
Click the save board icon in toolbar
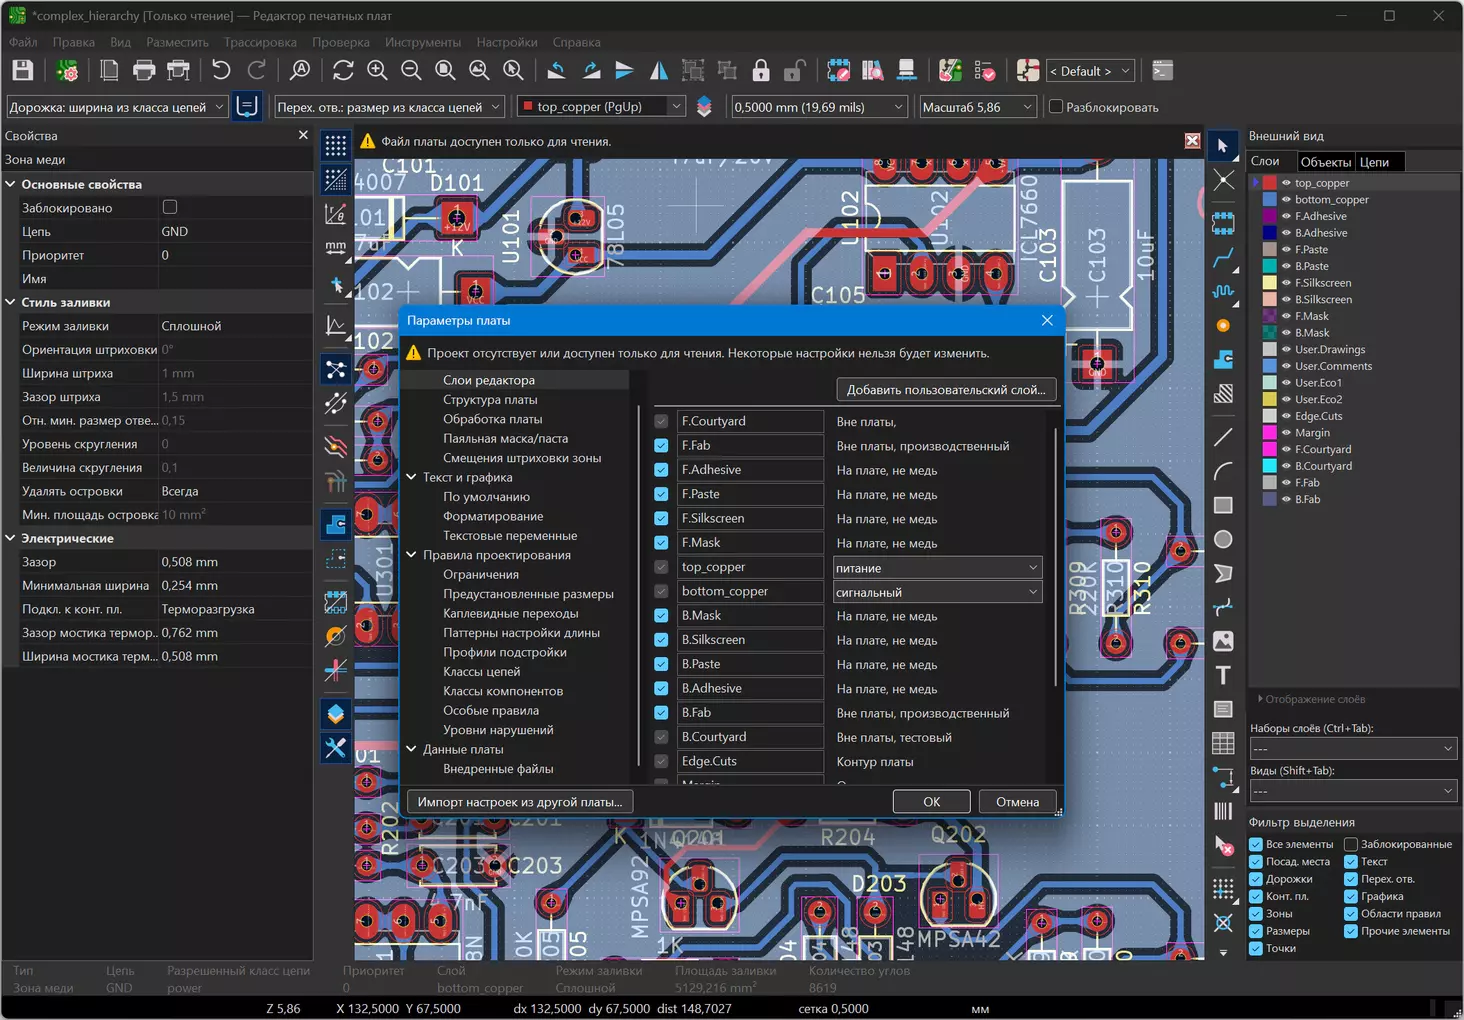click(23, 71)
